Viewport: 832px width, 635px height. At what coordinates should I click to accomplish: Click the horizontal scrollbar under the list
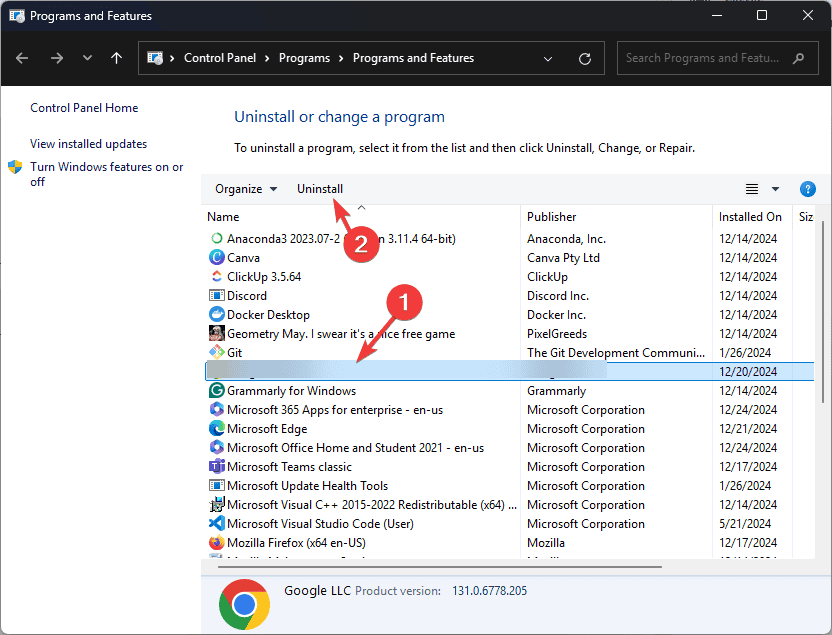pyautogui.click(x=439, y=567)
